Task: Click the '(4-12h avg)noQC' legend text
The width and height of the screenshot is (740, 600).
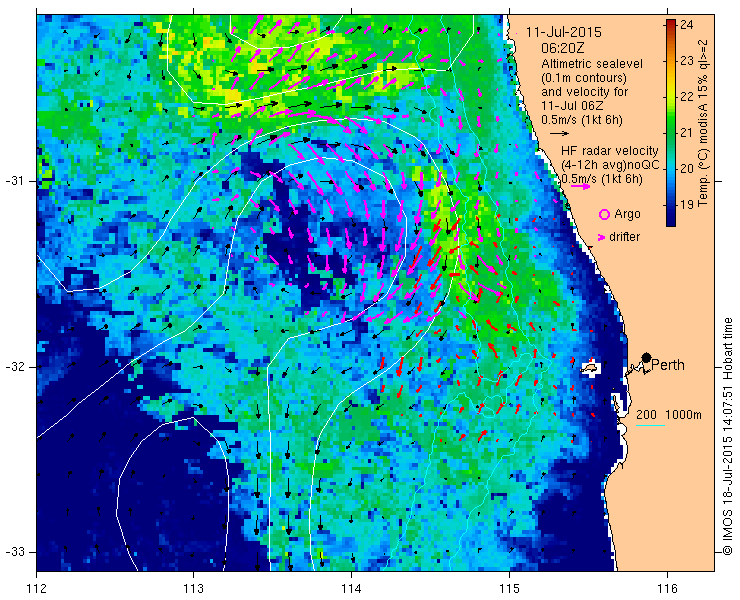Action: coord(610,165)
